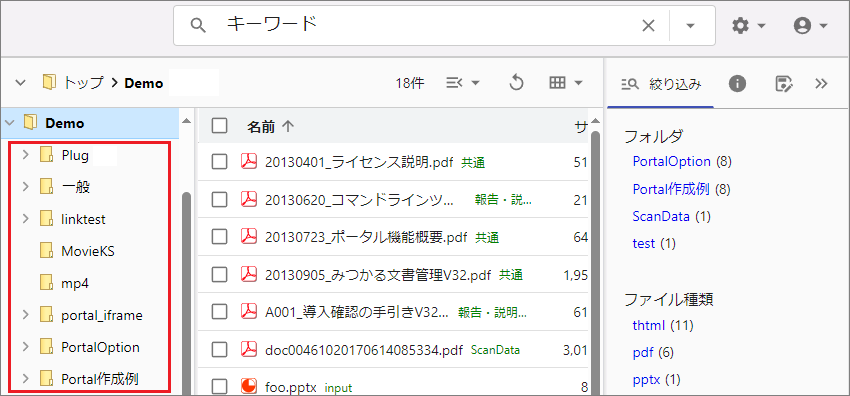Click the search magnifier icon
The height and width of the screenshot is (396, 850).
point(199,25)
